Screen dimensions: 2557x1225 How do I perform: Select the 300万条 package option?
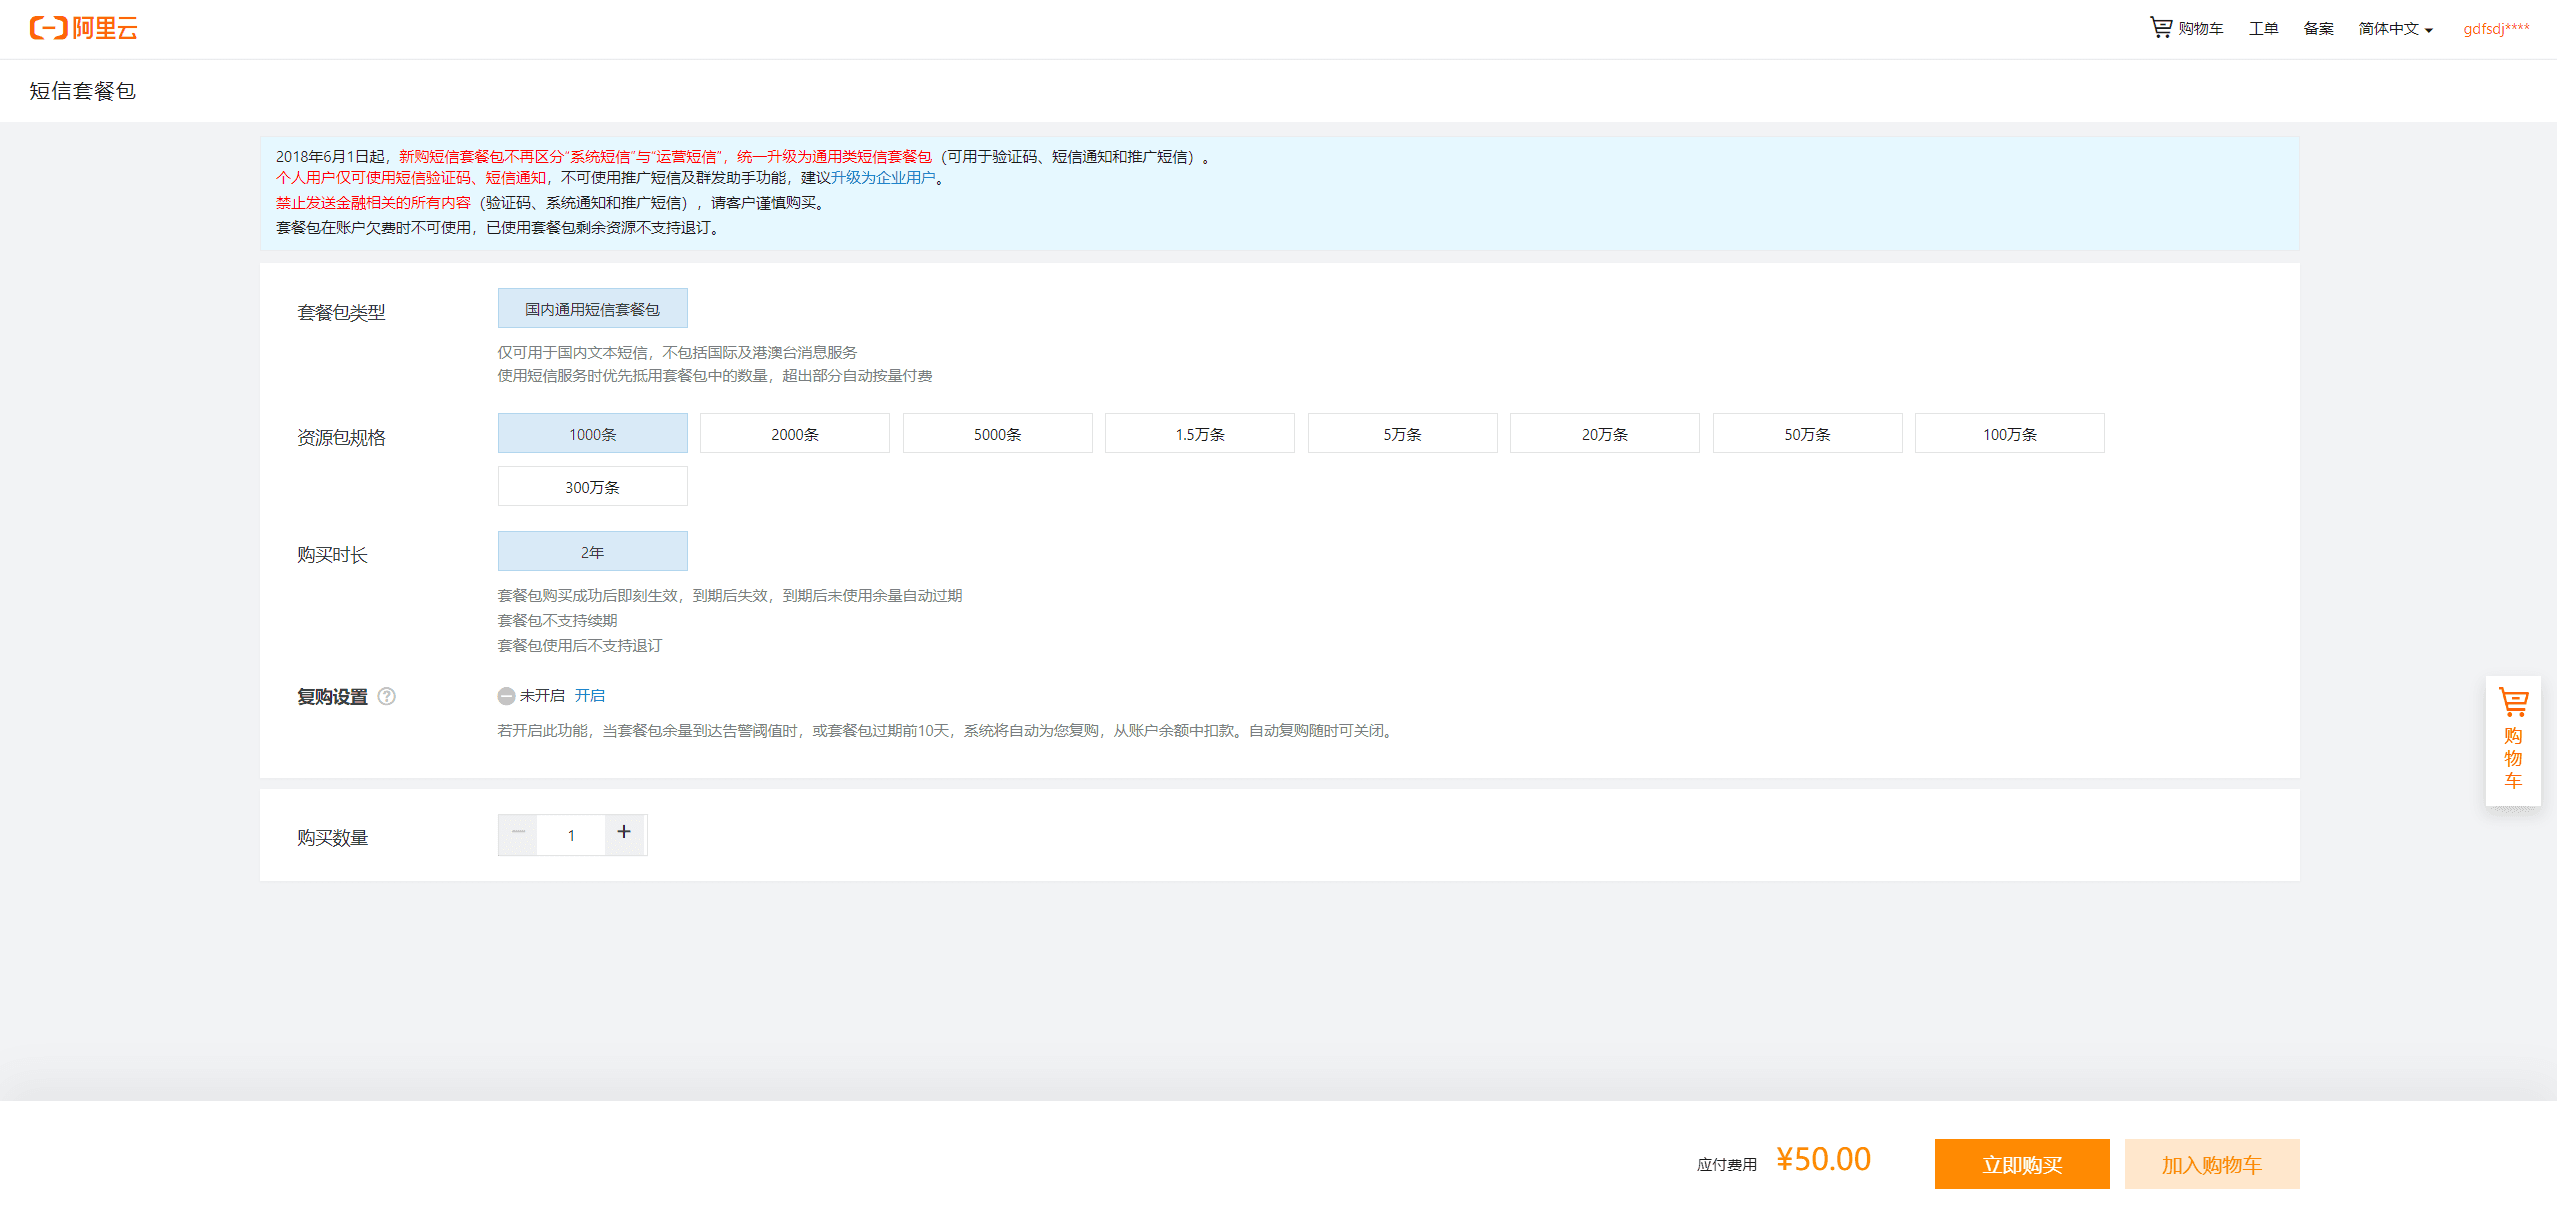592,487
